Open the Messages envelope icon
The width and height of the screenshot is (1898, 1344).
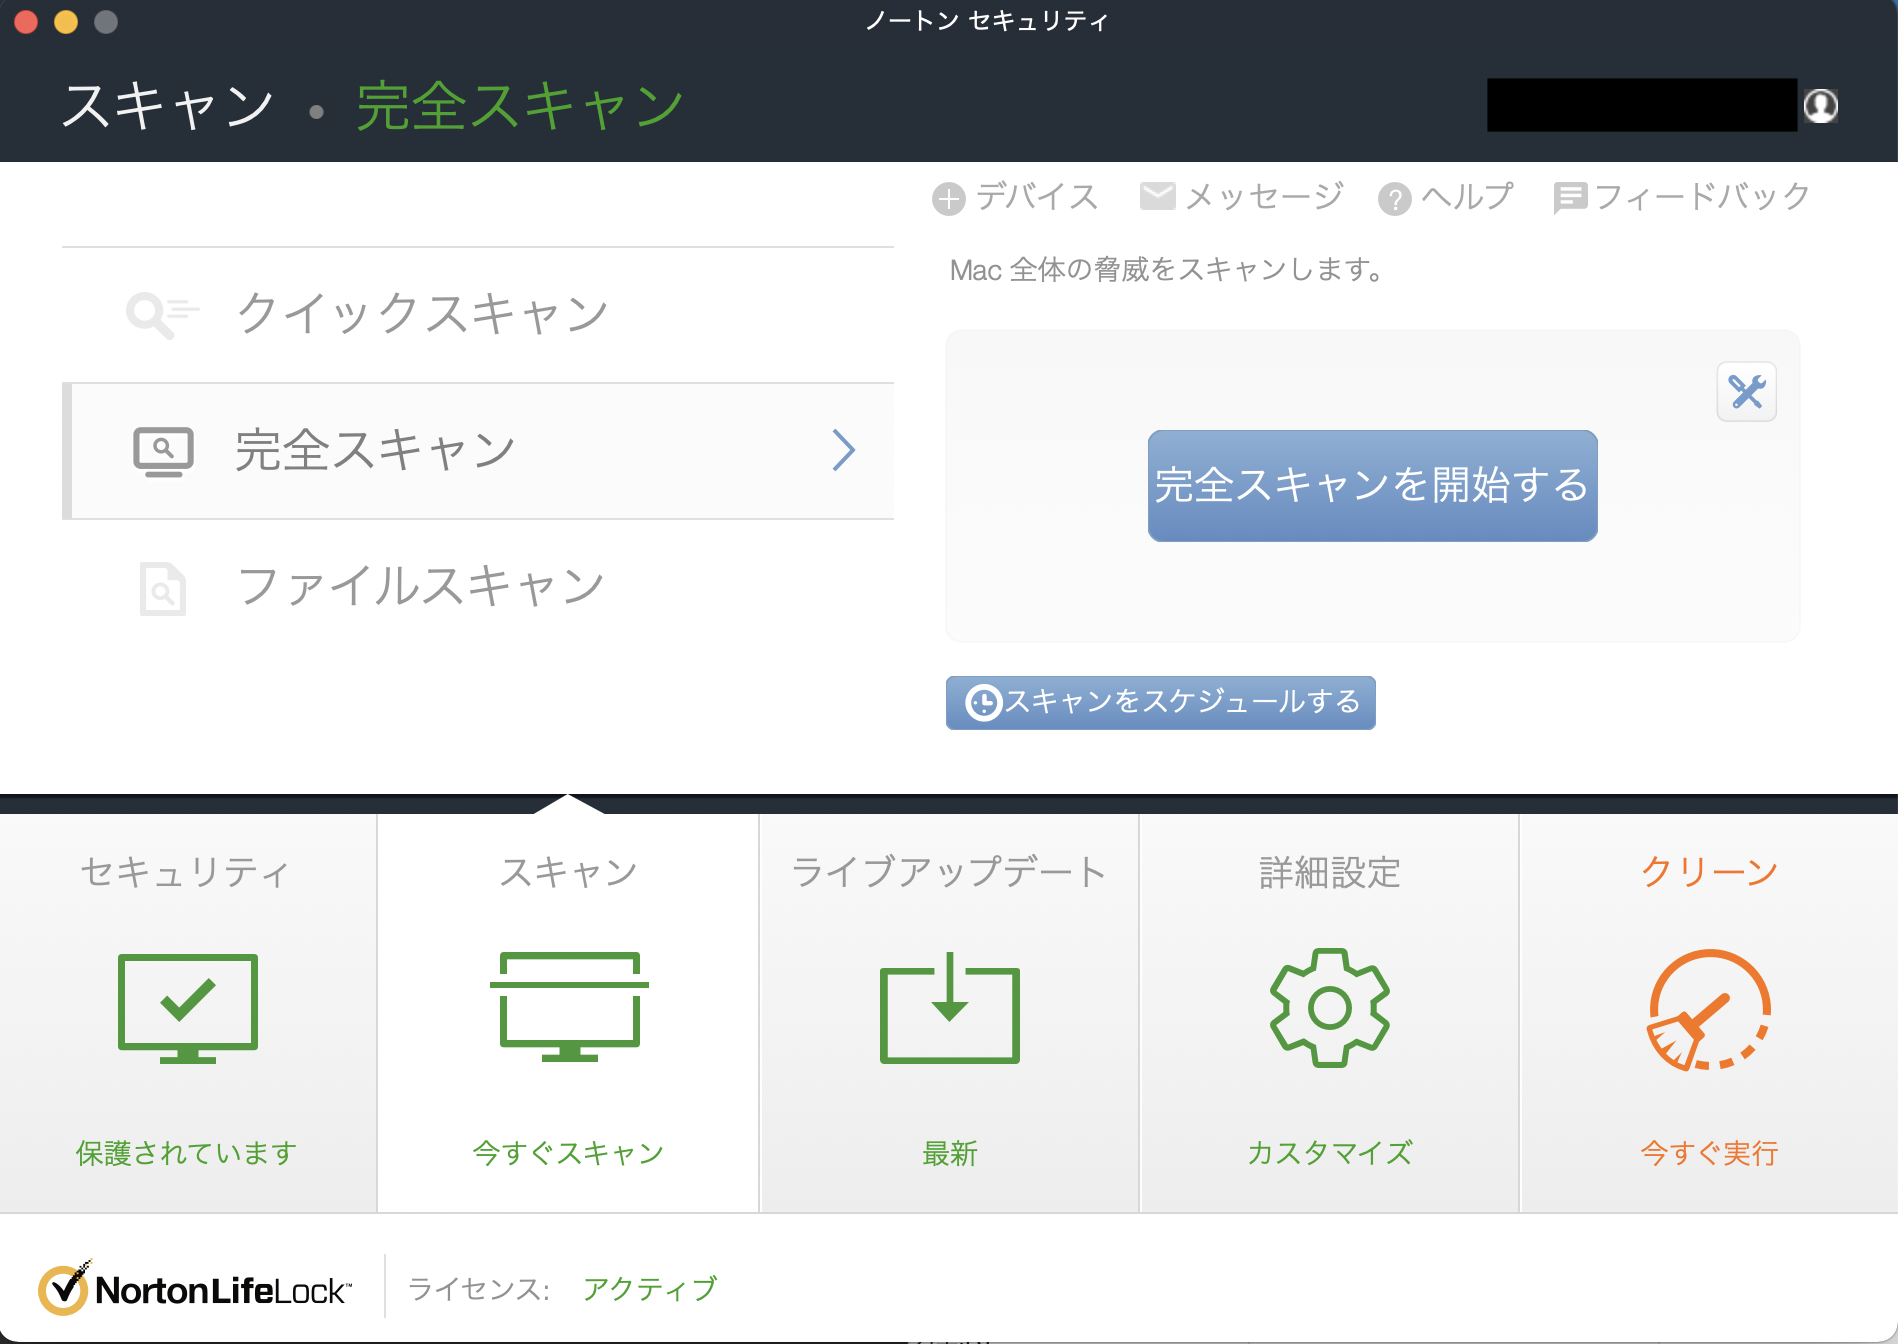(x=1157, y=197)
